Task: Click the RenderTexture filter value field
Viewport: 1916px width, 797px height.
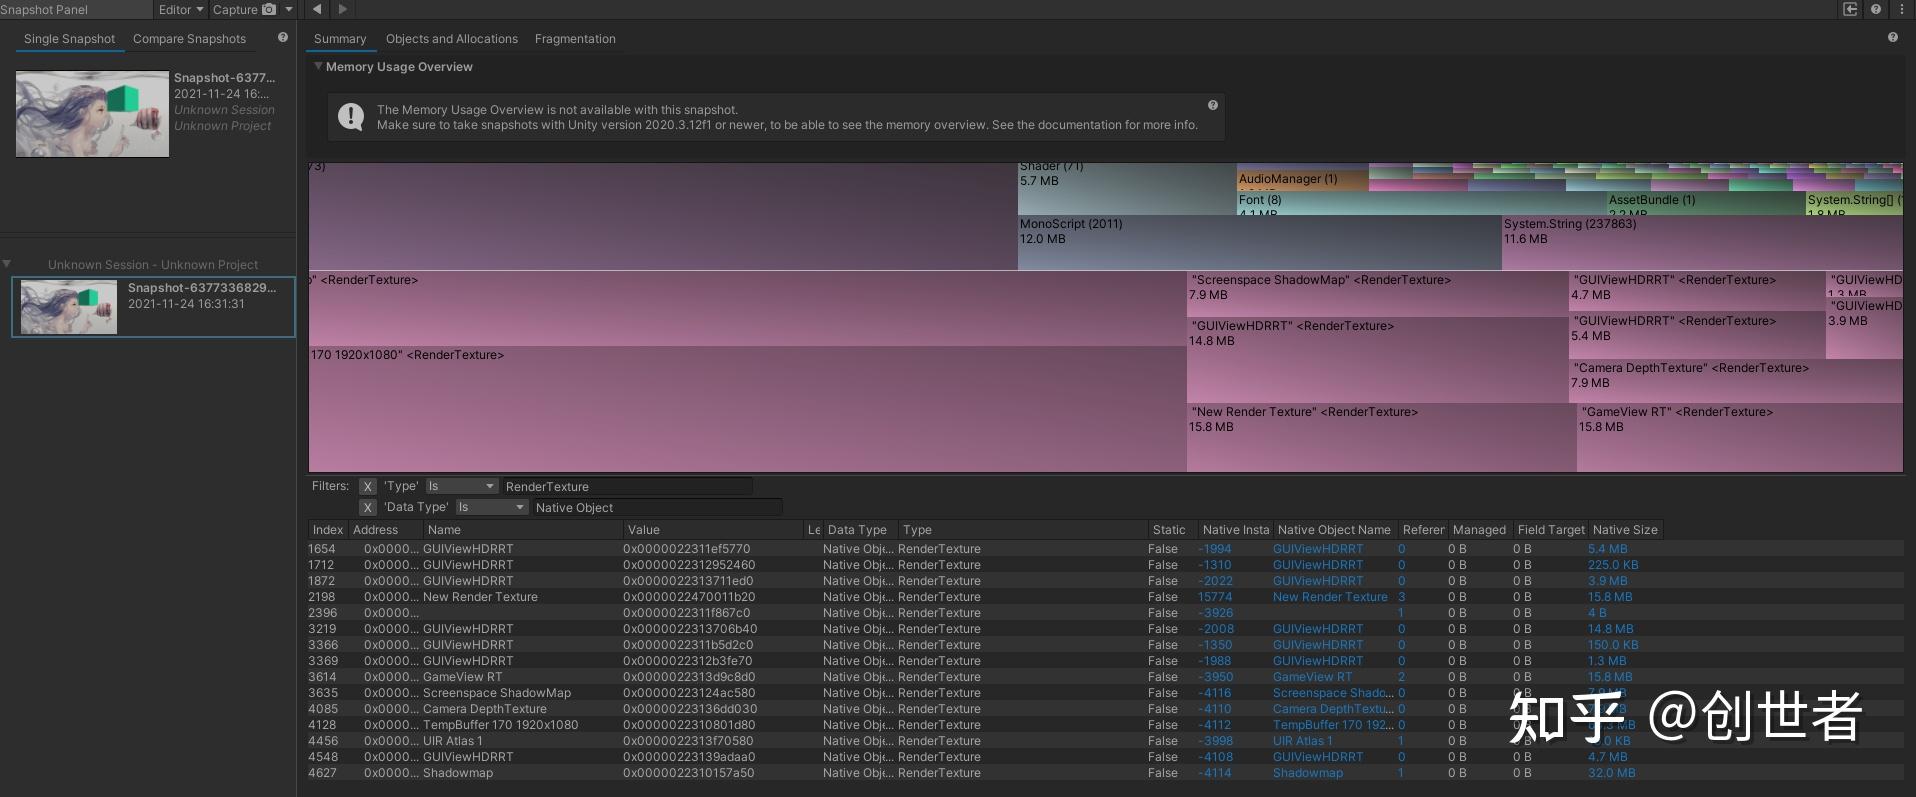Action: [626, 487]
